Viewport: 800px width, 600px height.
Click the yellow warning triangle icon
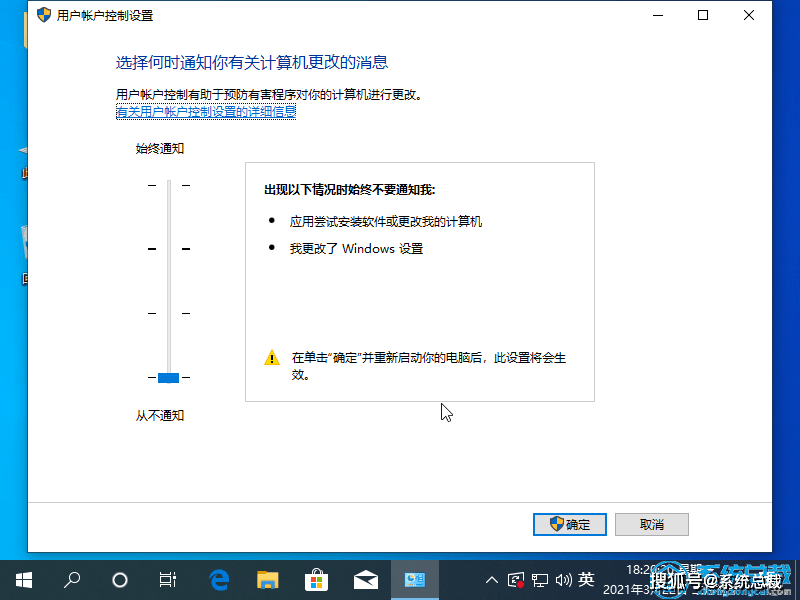pyautogui.click(x=272, y=358)
